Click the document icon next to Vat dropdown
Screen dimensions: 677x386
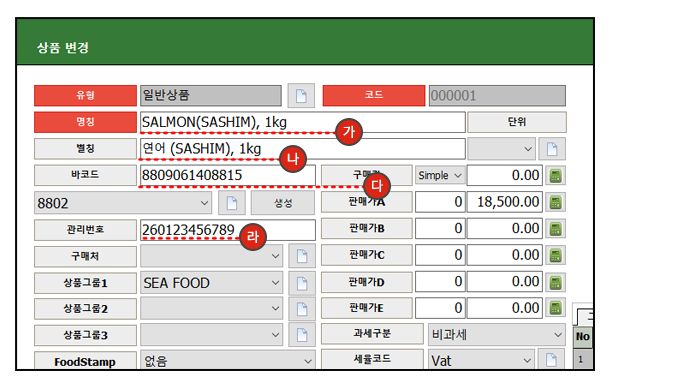click(x=551, y=360)
